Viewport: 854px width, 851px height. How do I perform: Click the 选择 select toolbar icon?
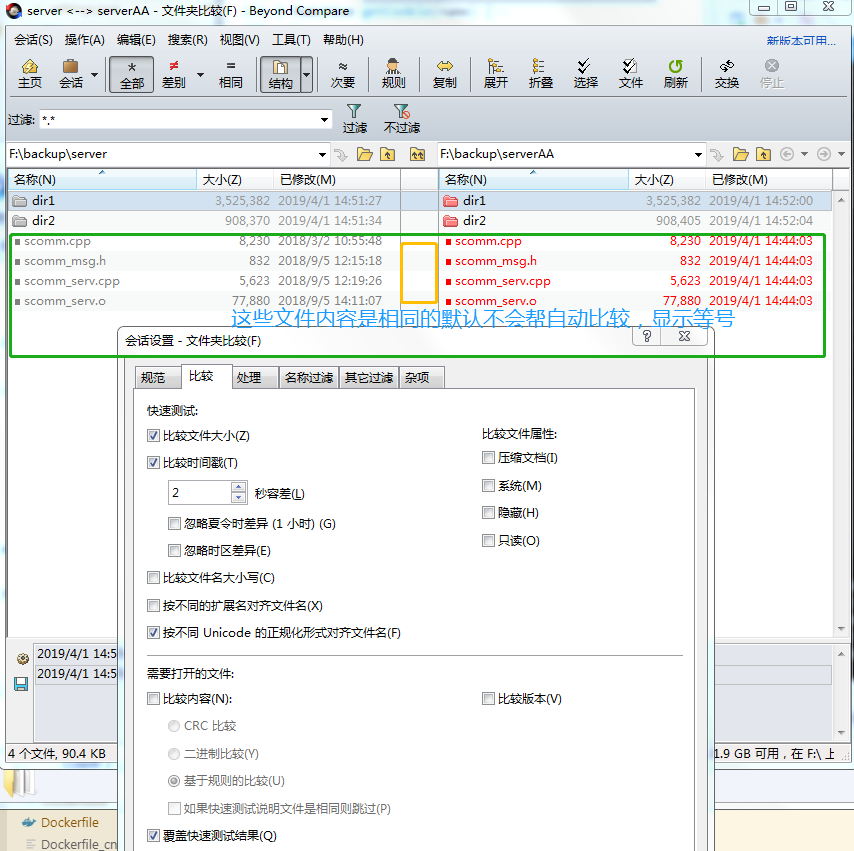[585, 74]
